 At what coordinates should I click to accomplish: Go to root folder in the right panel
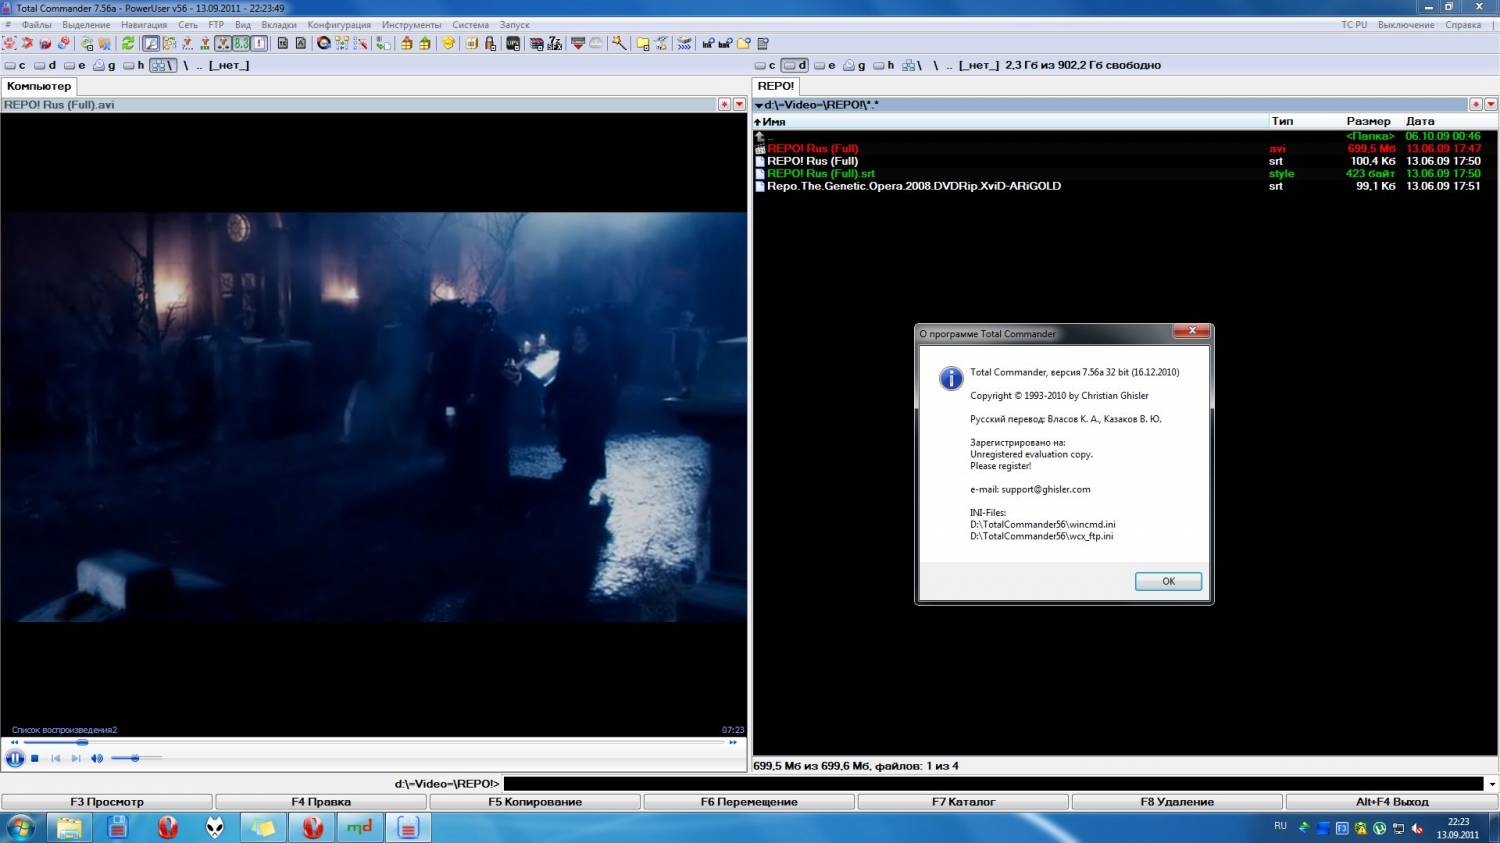(936, 65)
